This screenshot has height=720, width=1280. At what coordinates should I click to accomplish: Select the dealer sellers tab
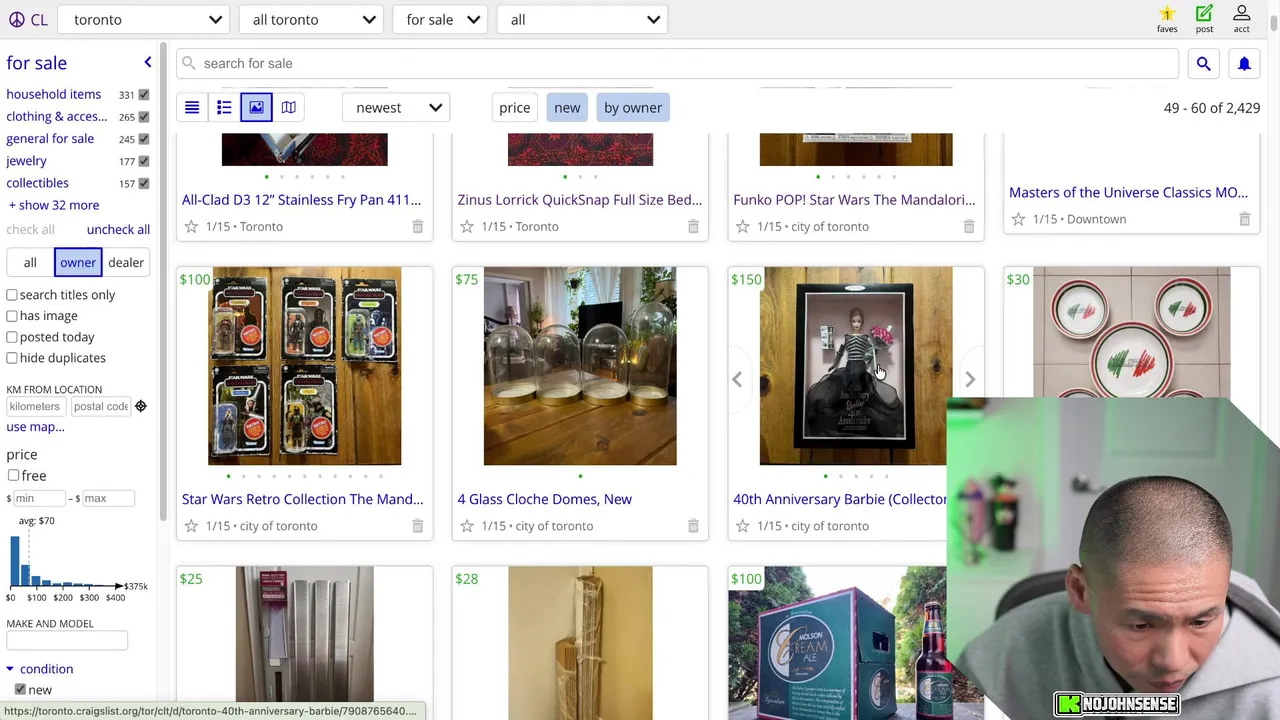click(x=126, y=262)
